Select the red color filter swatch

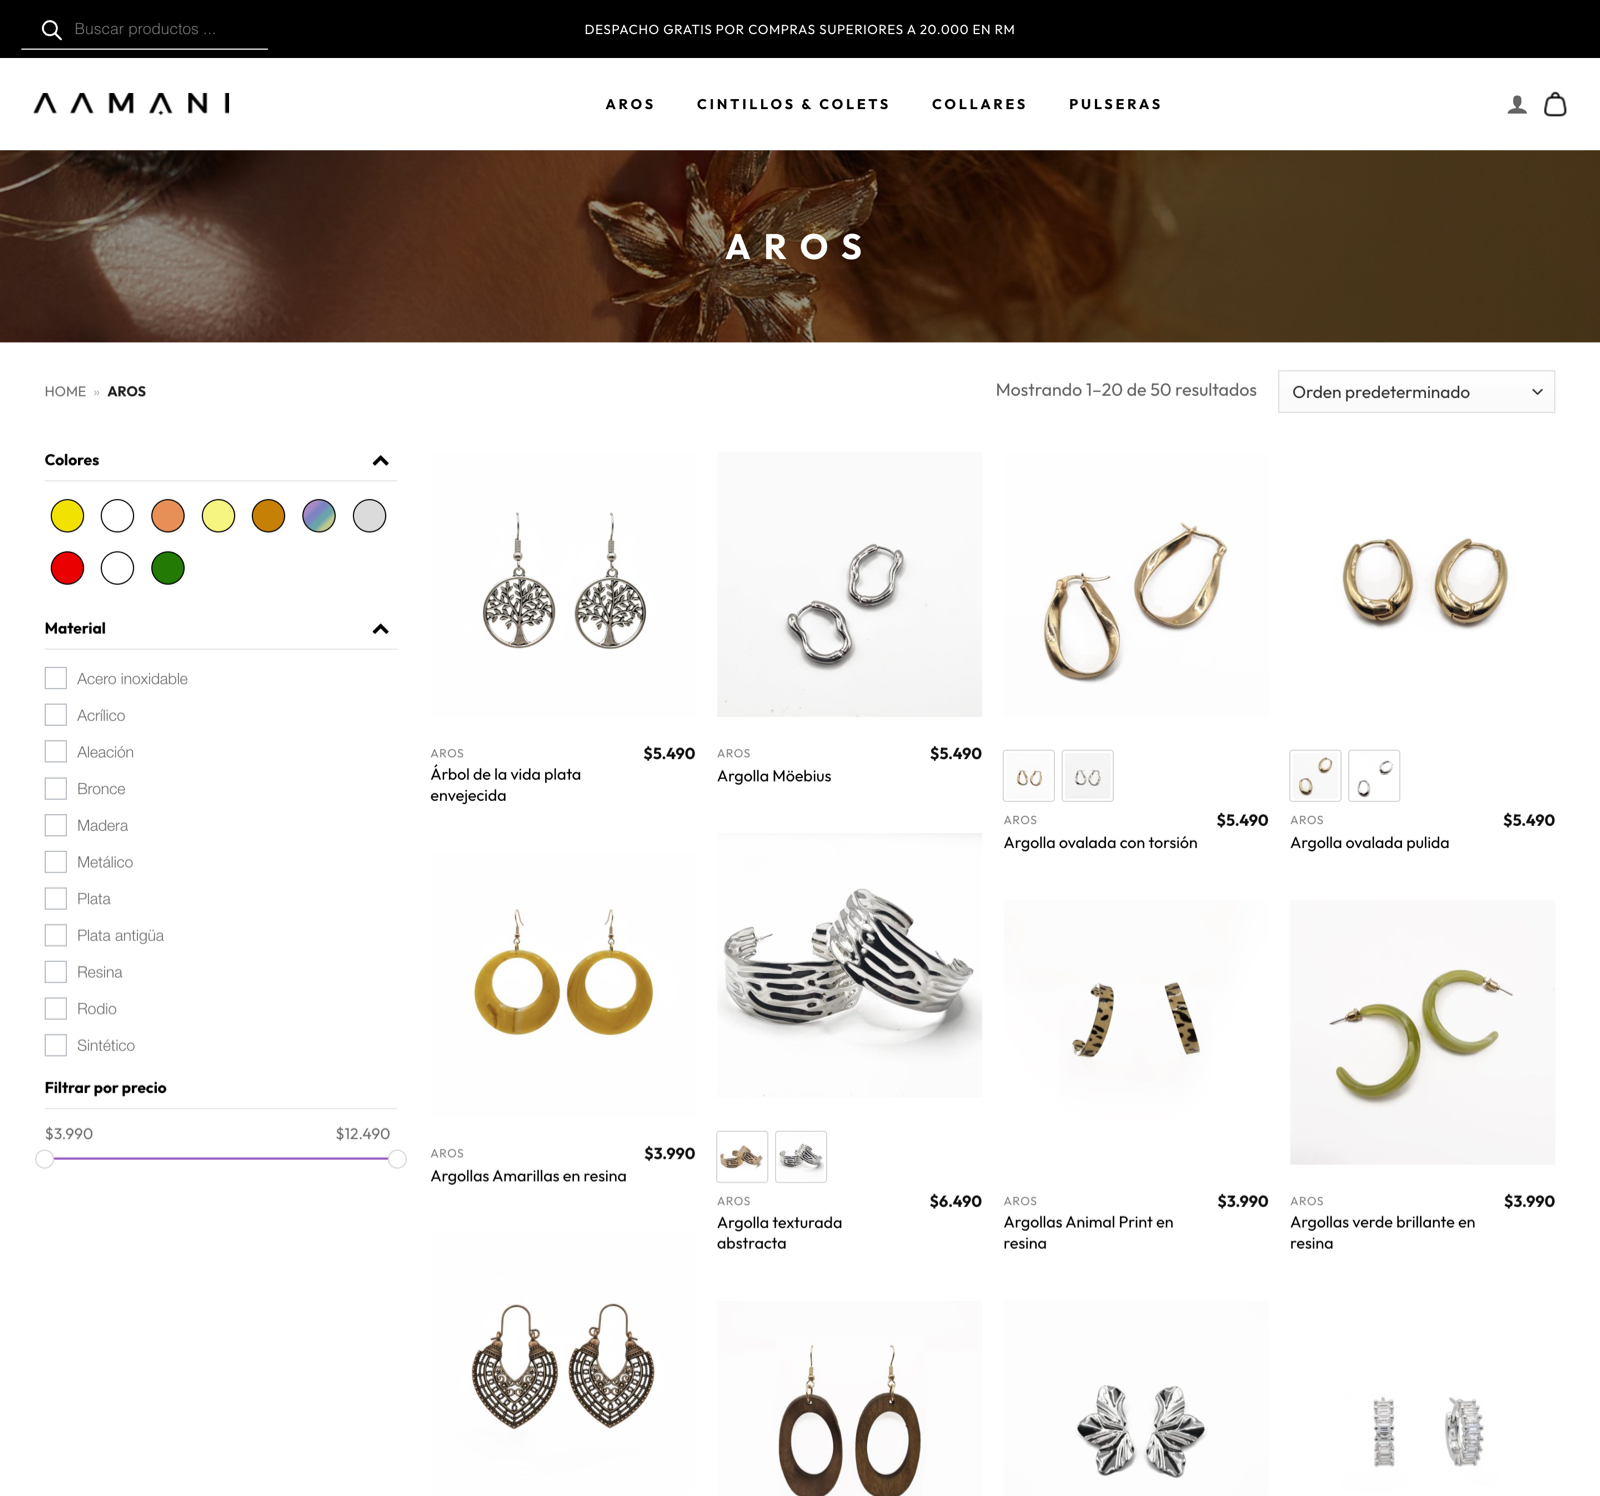67,568
